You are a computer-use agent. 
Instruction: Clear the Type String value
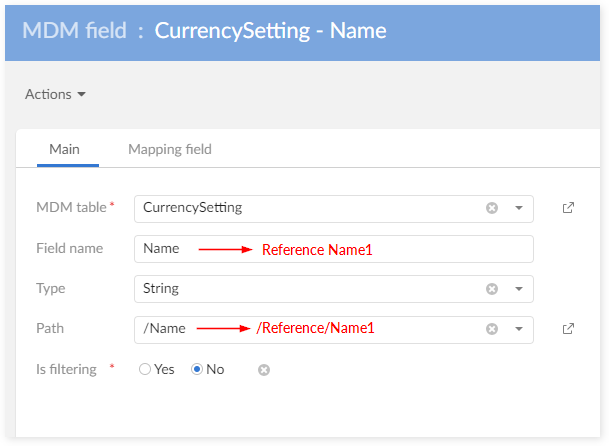tap(492, 289)
